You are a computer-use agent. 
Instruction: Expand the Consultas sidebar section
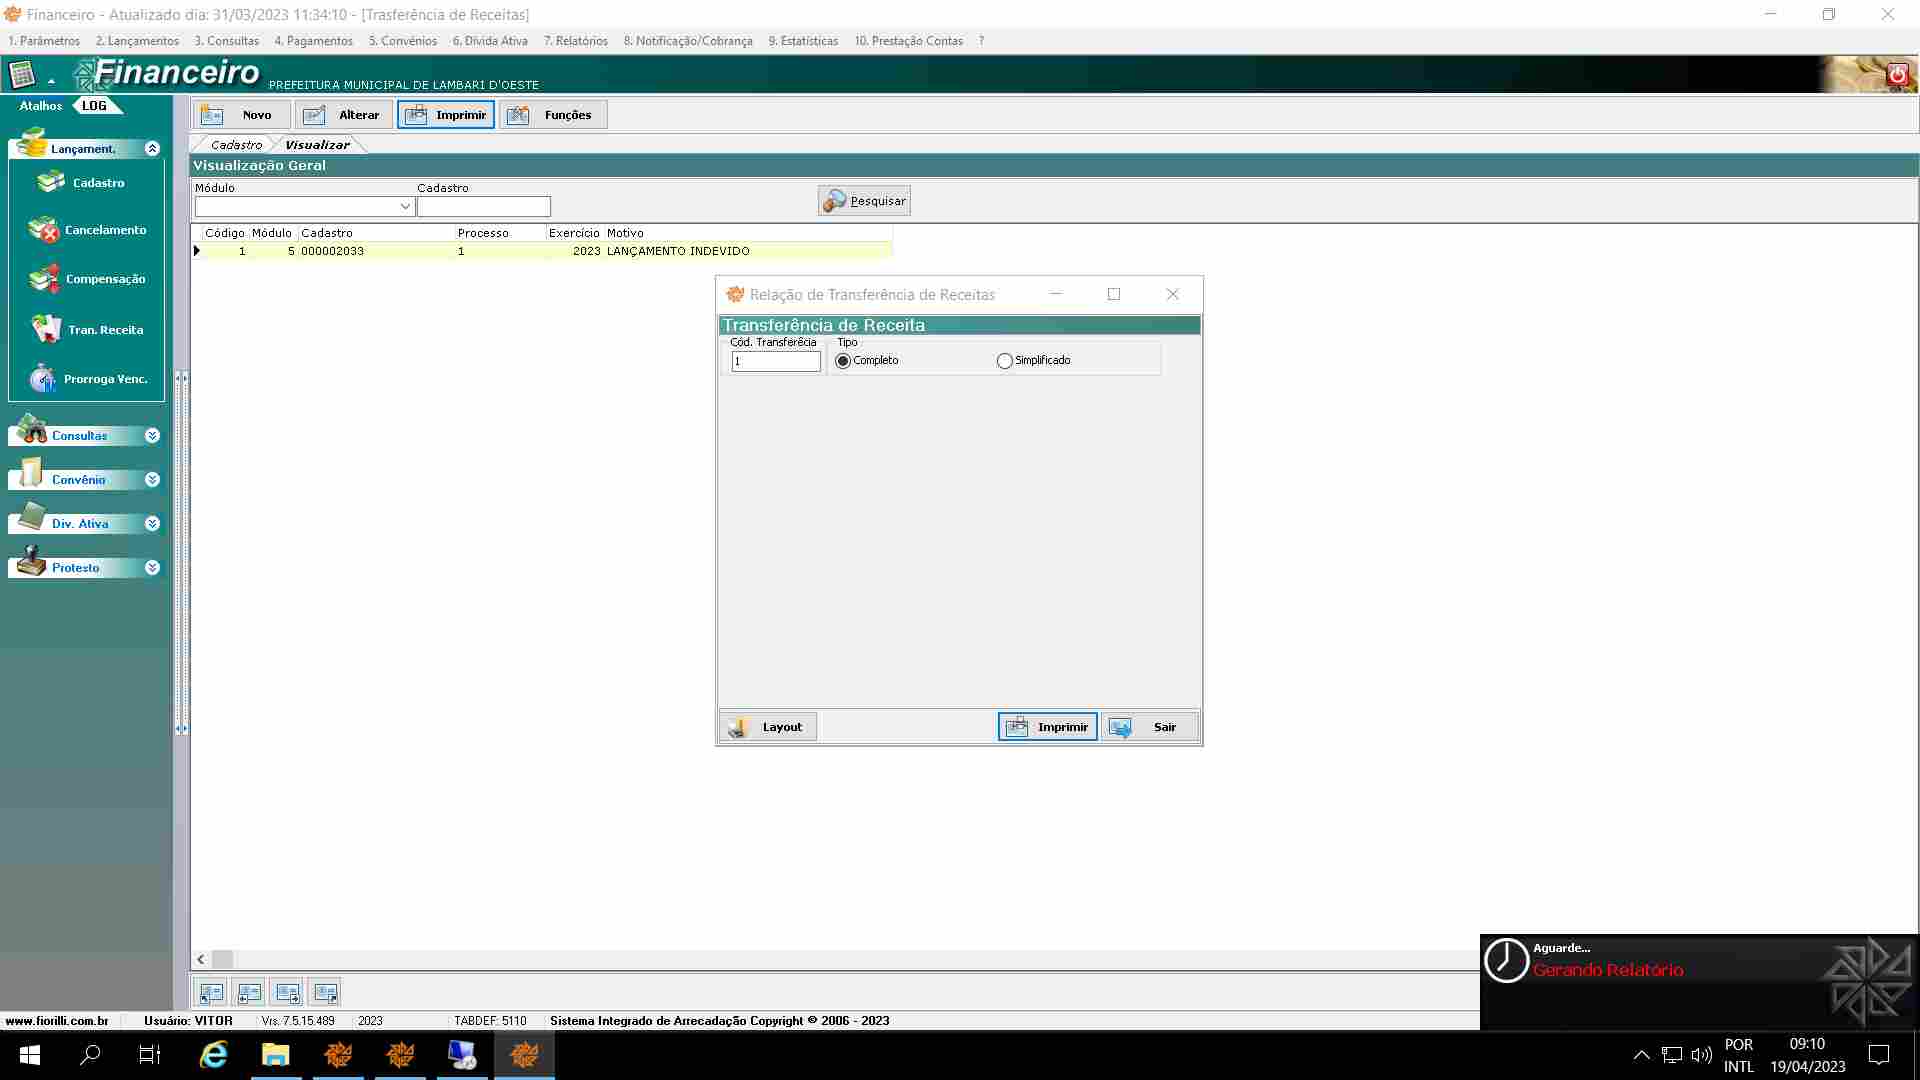152,436
